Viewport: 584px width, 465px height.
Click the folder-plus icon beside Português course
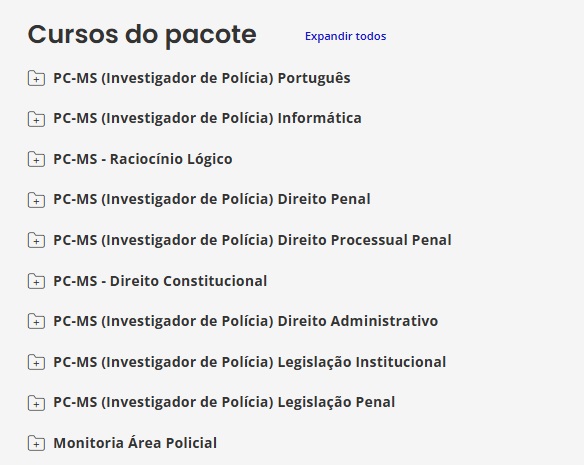(x=36, y=78)
